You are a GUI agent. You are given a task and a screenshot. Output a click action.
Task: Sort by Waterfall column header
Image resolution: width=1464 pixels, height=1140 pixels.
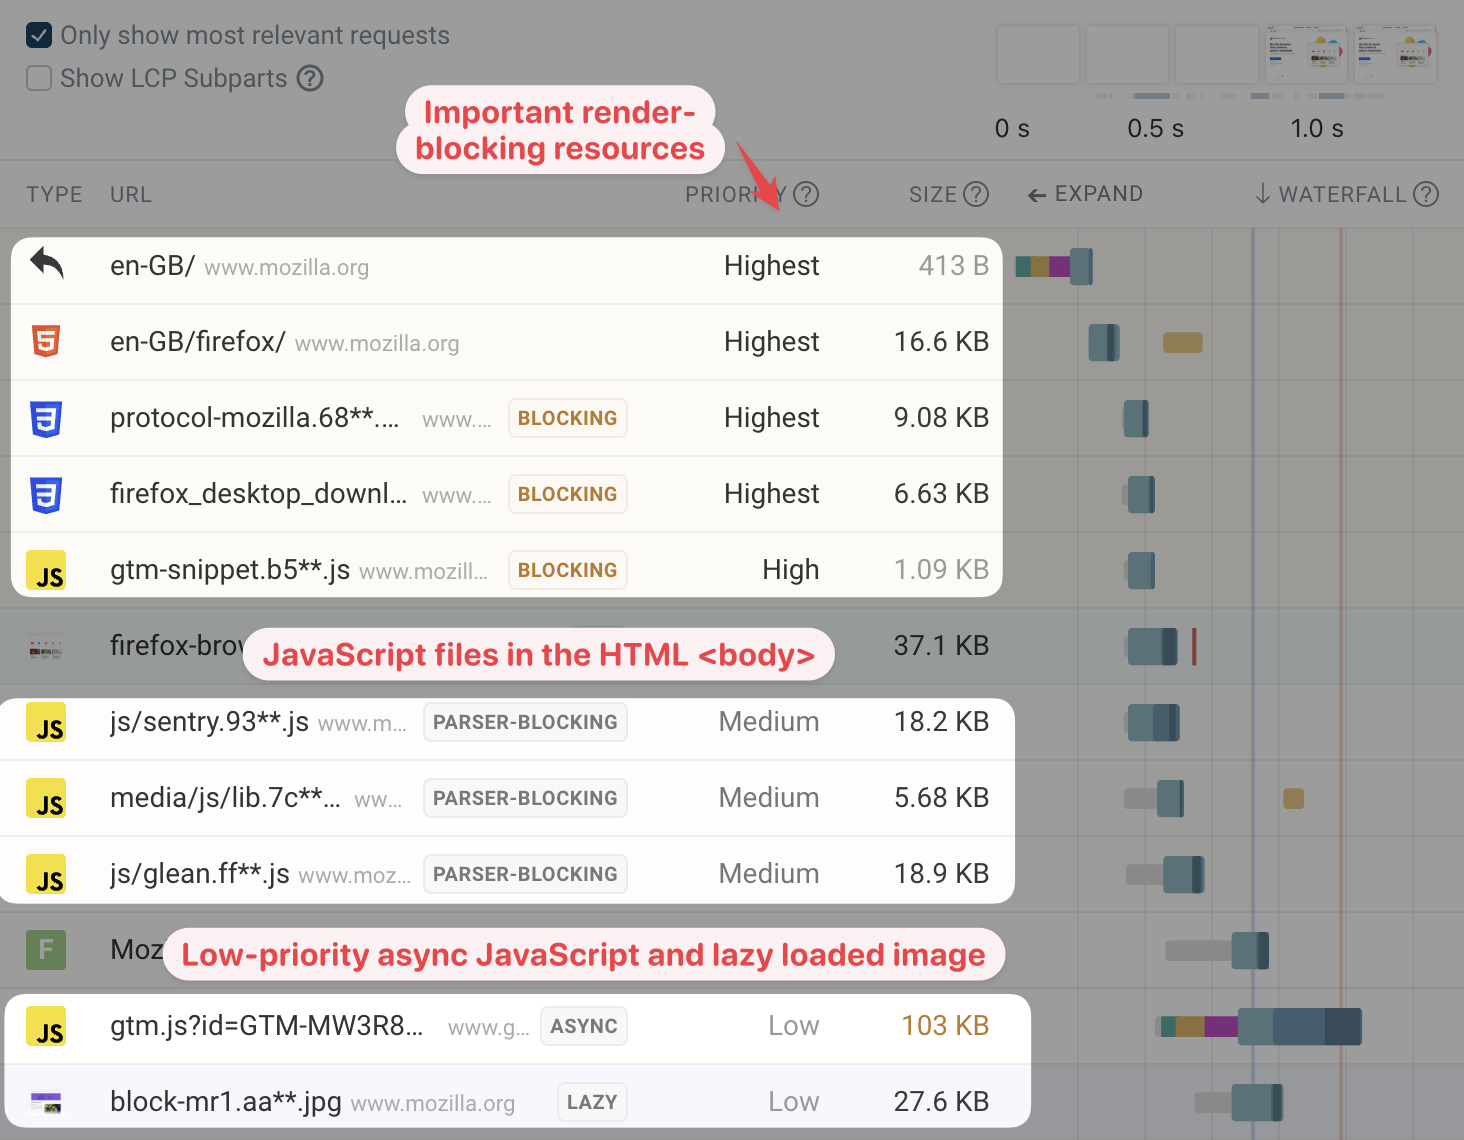tap(1331, 194)
